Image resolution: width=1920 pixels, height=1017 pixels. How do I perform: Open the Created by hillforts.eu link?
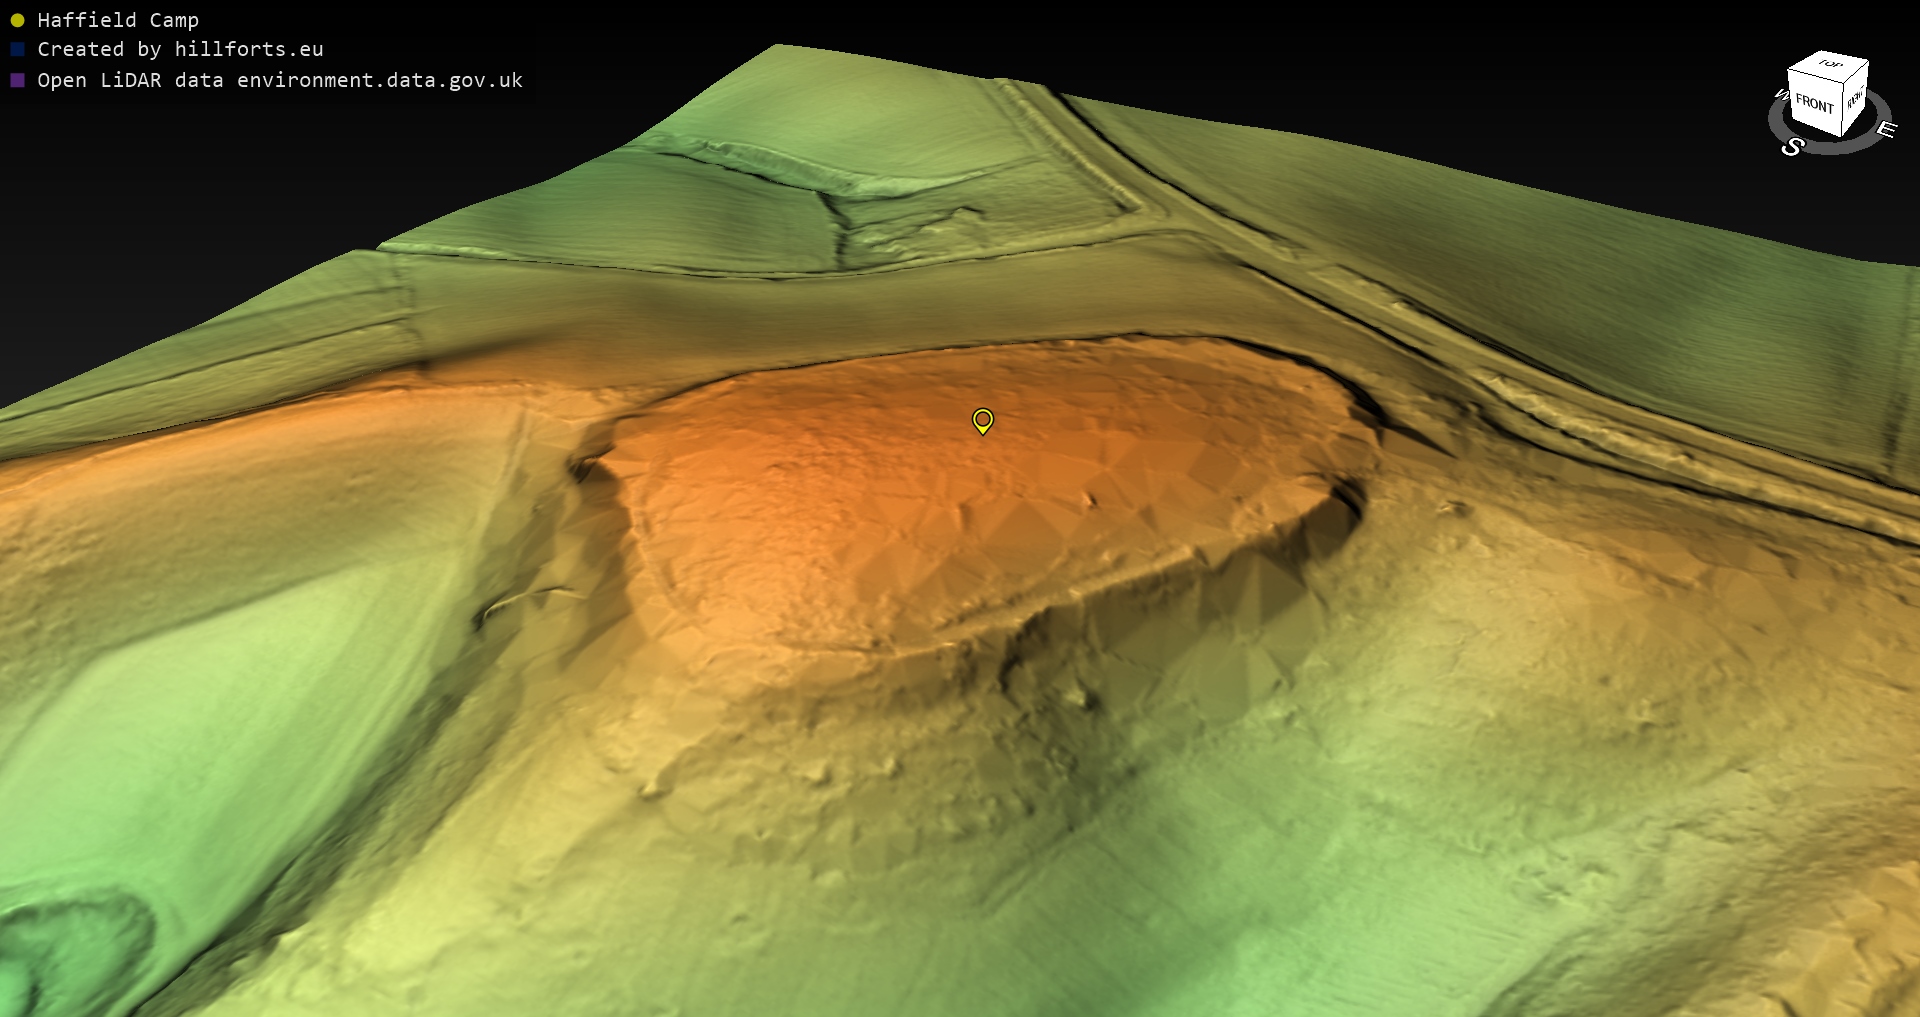coord(180,49)
